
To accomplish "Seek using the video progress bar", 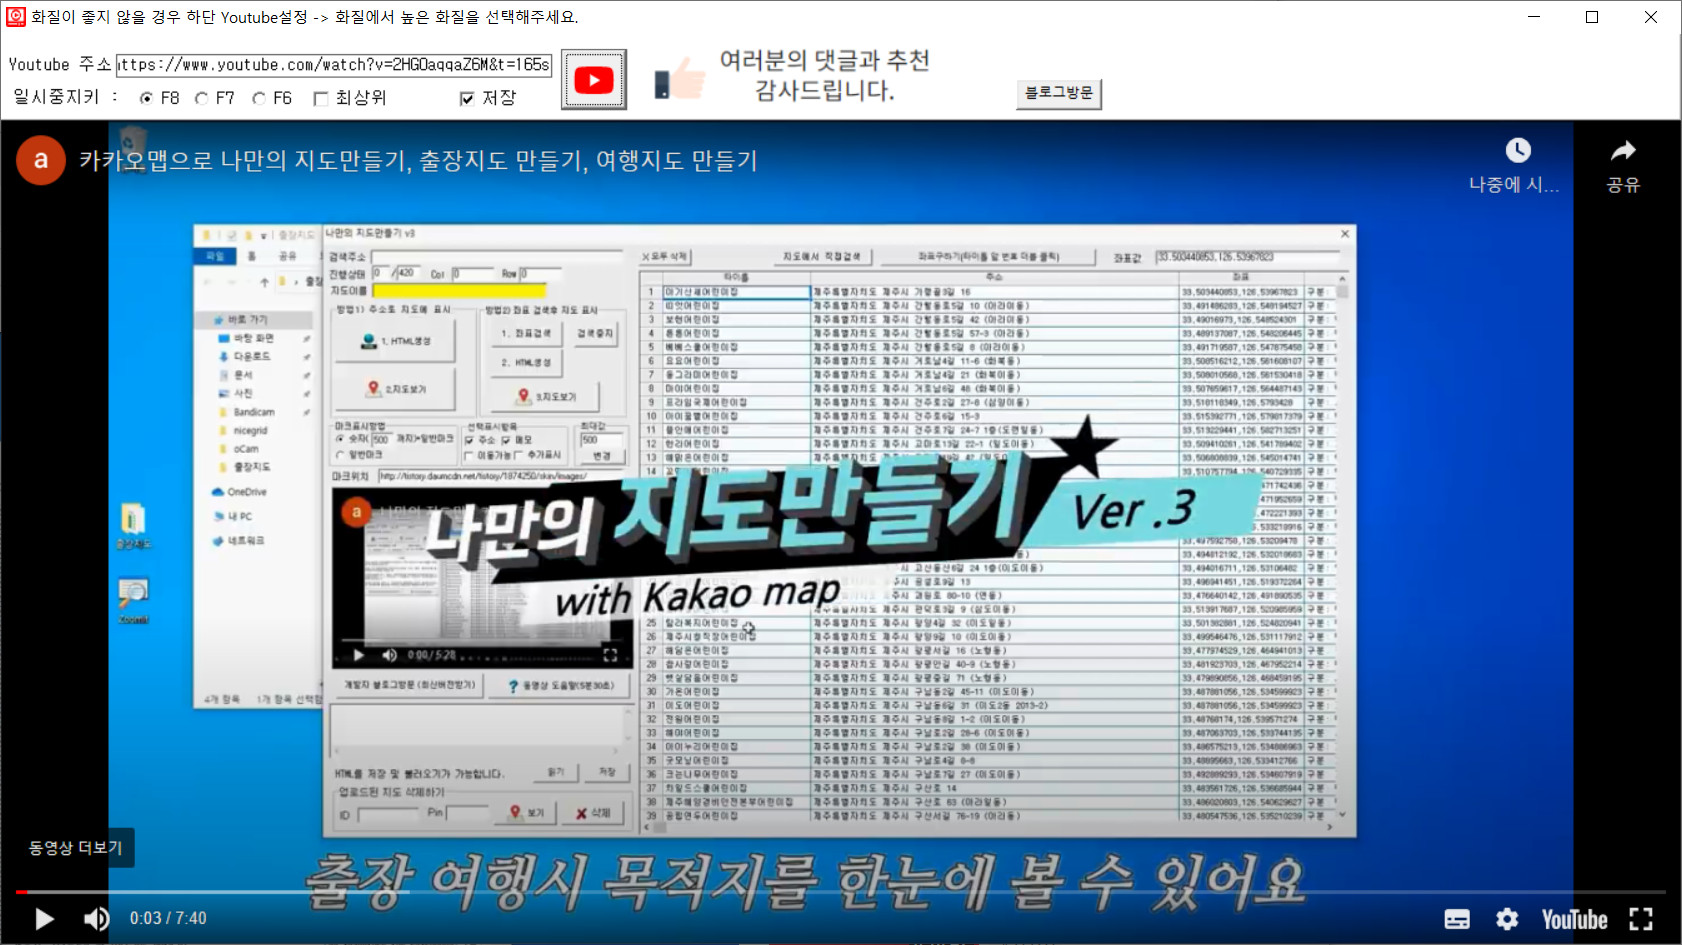I will pos(840,891).
